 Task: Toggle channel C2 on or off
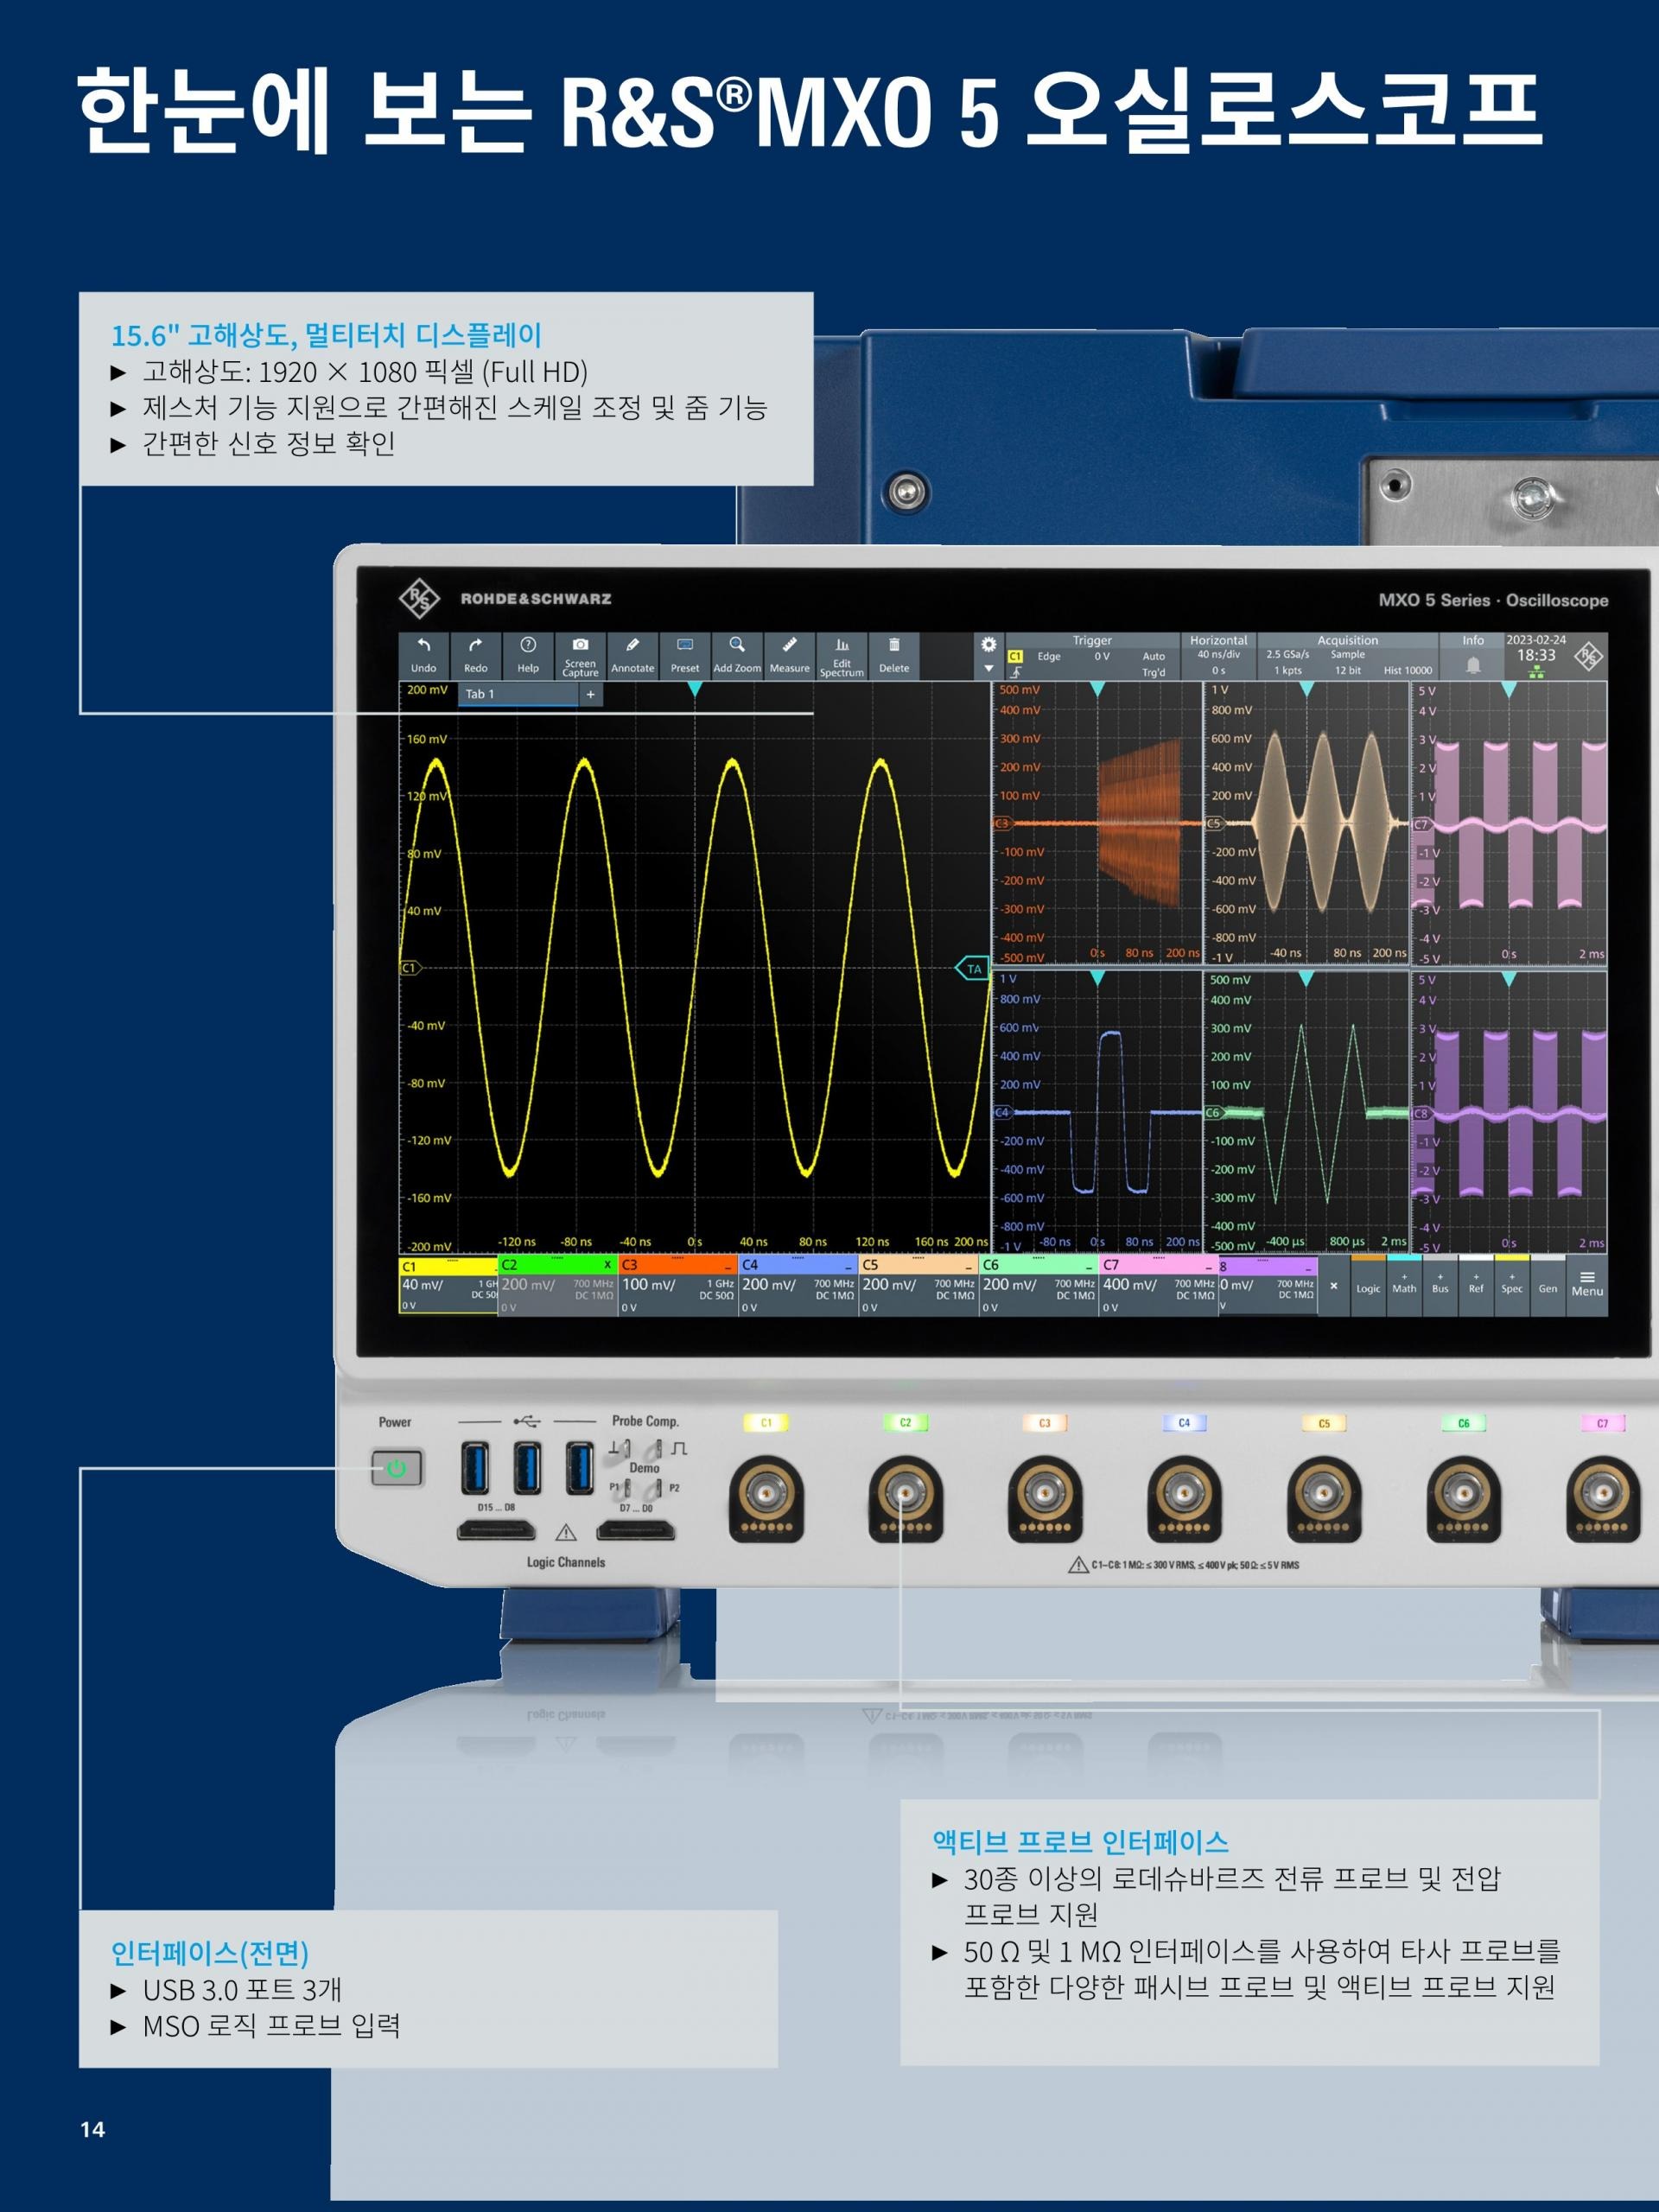point(557,1286)
